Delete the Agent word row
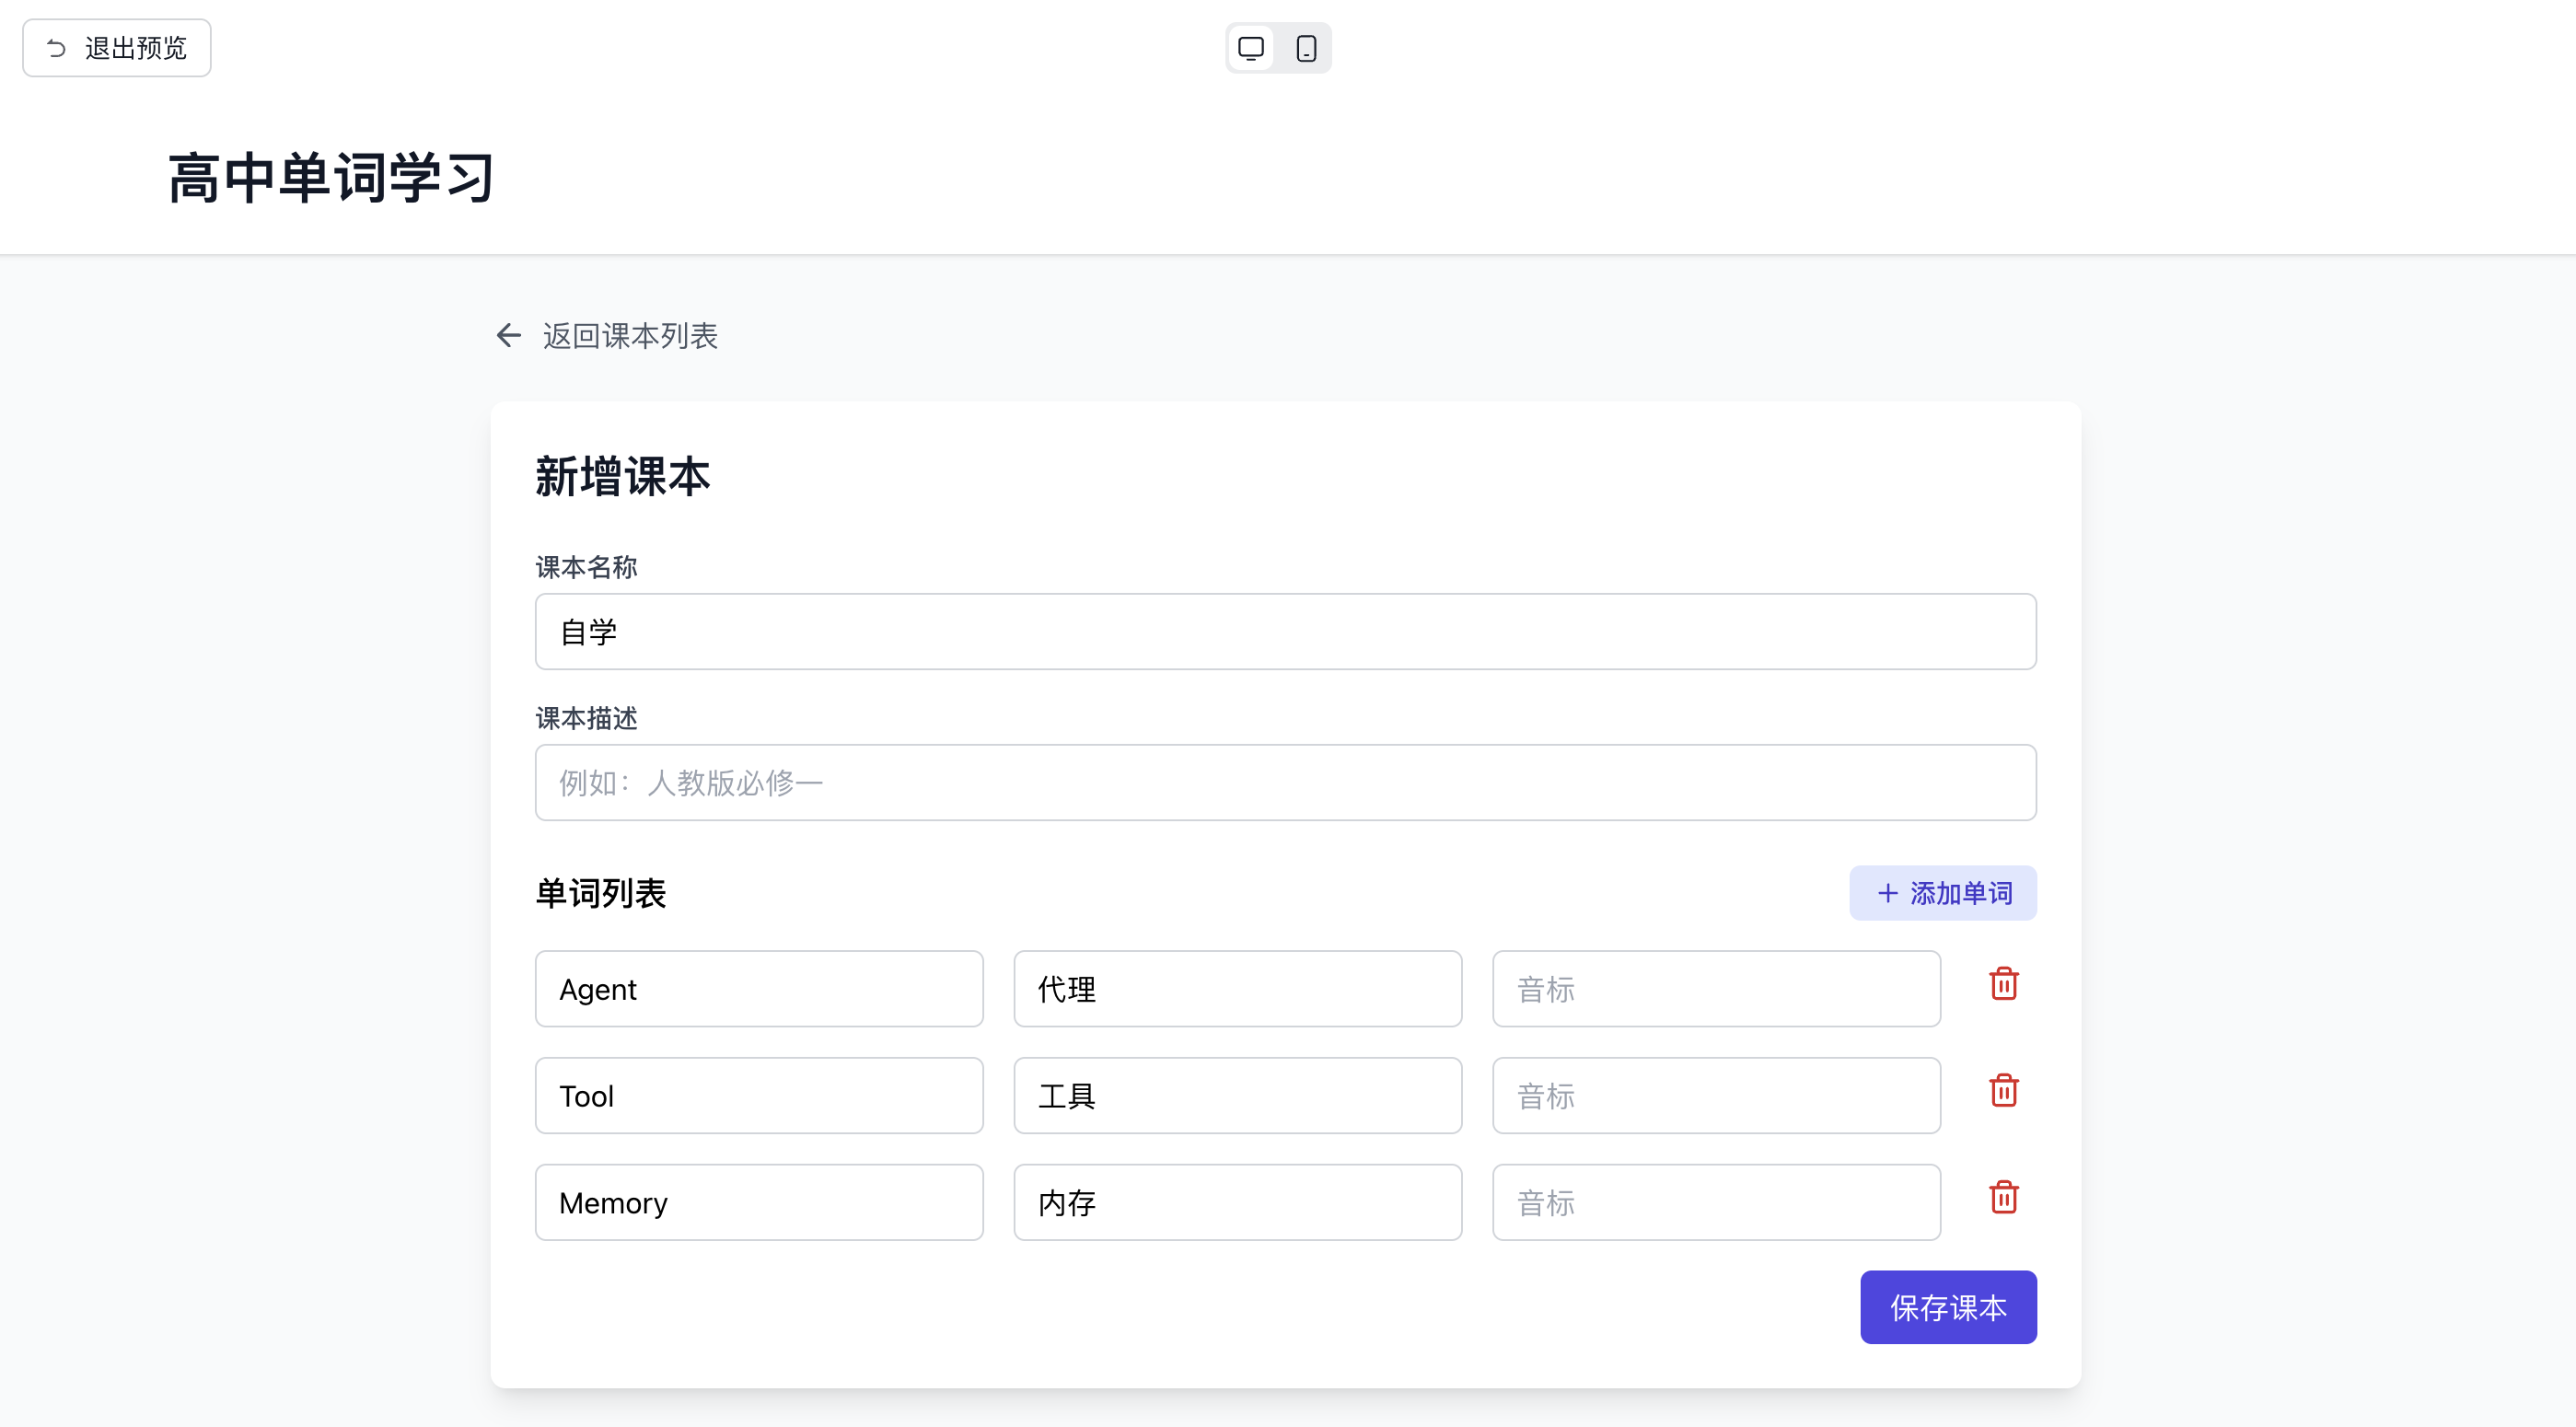This screenshot has width=2576, height=1427. pos(2003,985)
